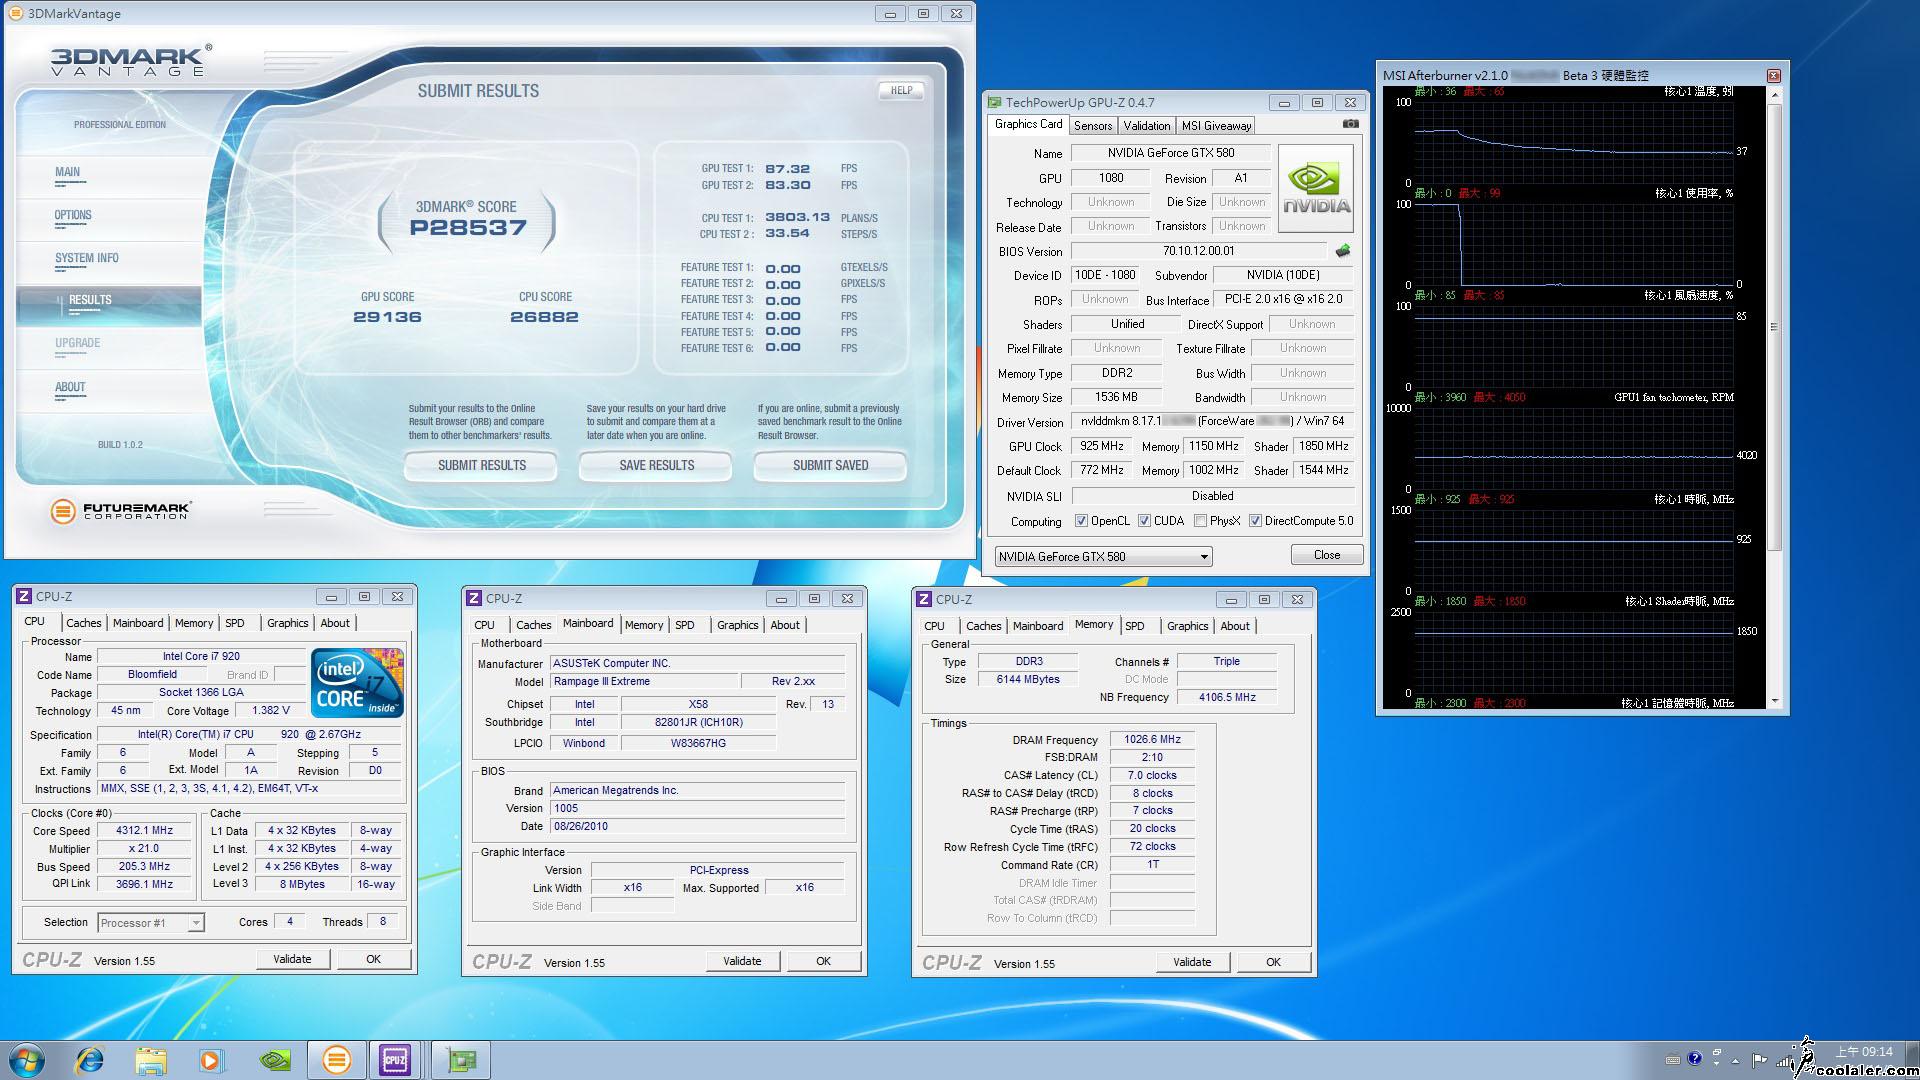
Task: Click the GPU-Z taskbar icon
Action: click(x=461, y=1059)
